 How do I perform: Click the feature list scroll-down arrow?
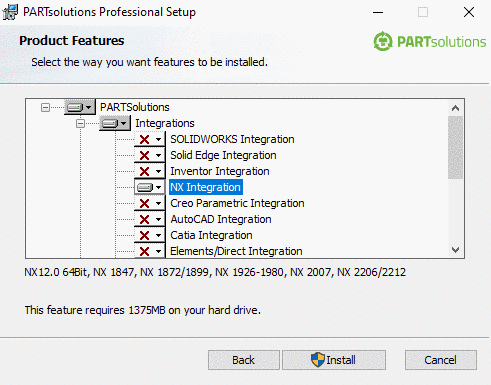[455, 250]
